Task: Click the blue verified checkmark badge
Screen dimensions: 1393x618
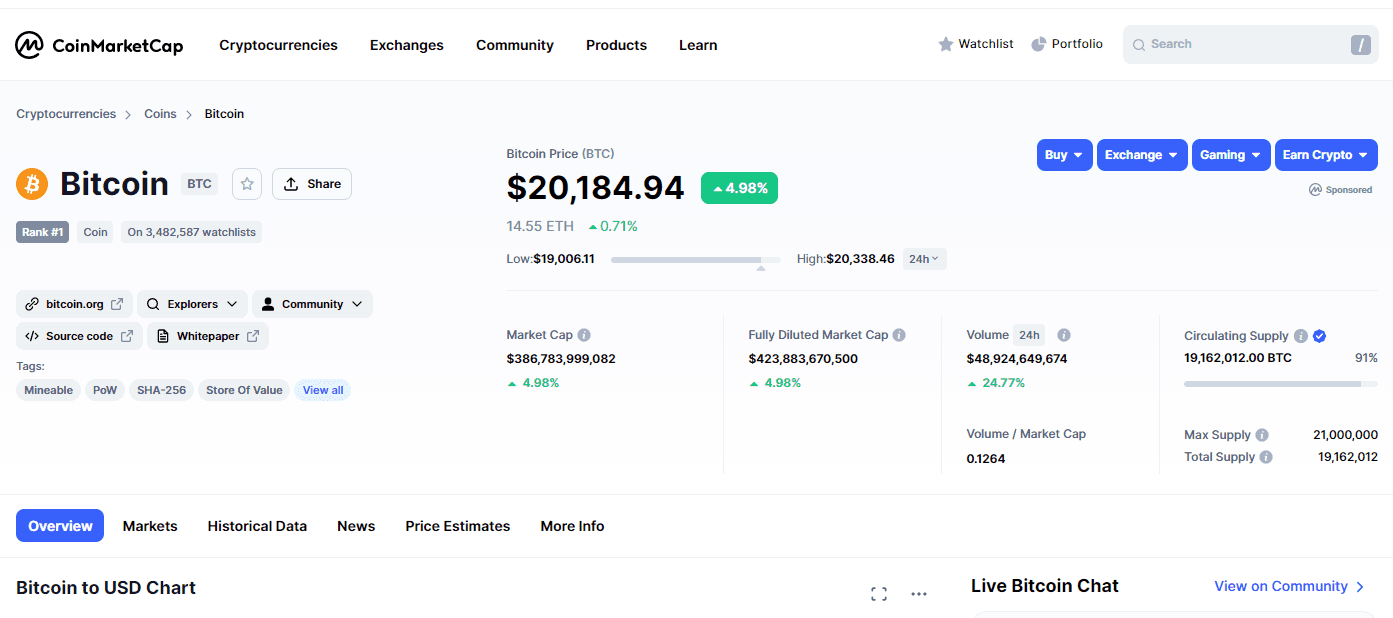Action: click(1319, 336)
